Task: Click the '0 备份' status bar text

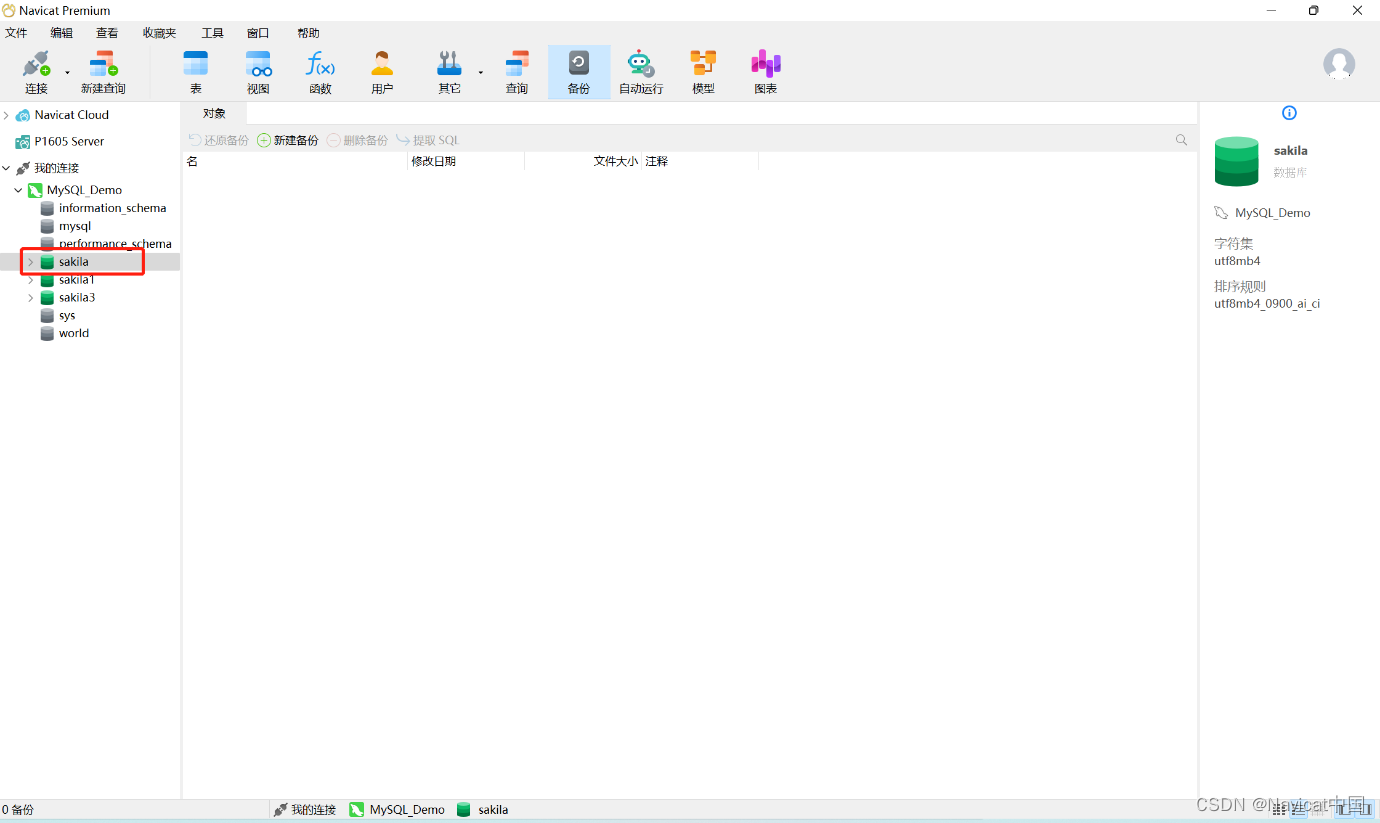Action: (18, 810)
